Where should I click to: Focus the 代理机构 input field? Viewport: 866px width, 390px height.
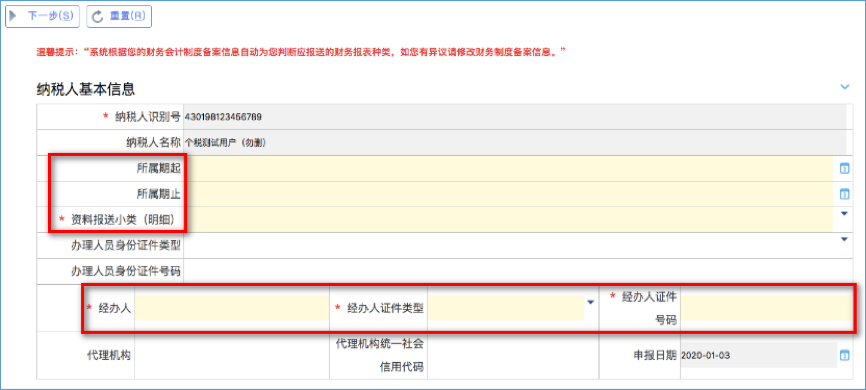click(x=232, y=355)
